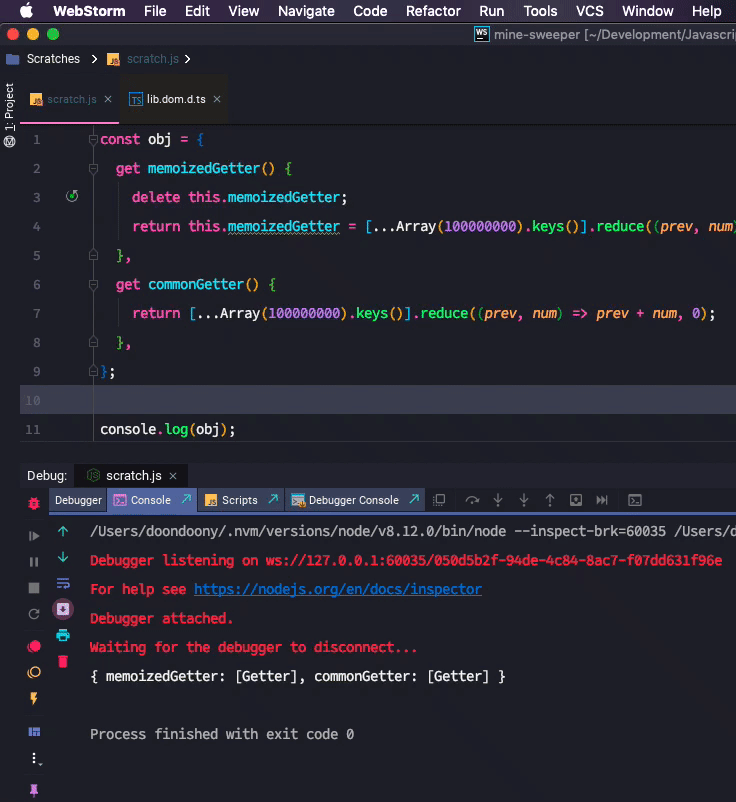Click the Restore Layout icon
Image resolution: width=736 pixels, height=802 pixels.
(34, 732)
